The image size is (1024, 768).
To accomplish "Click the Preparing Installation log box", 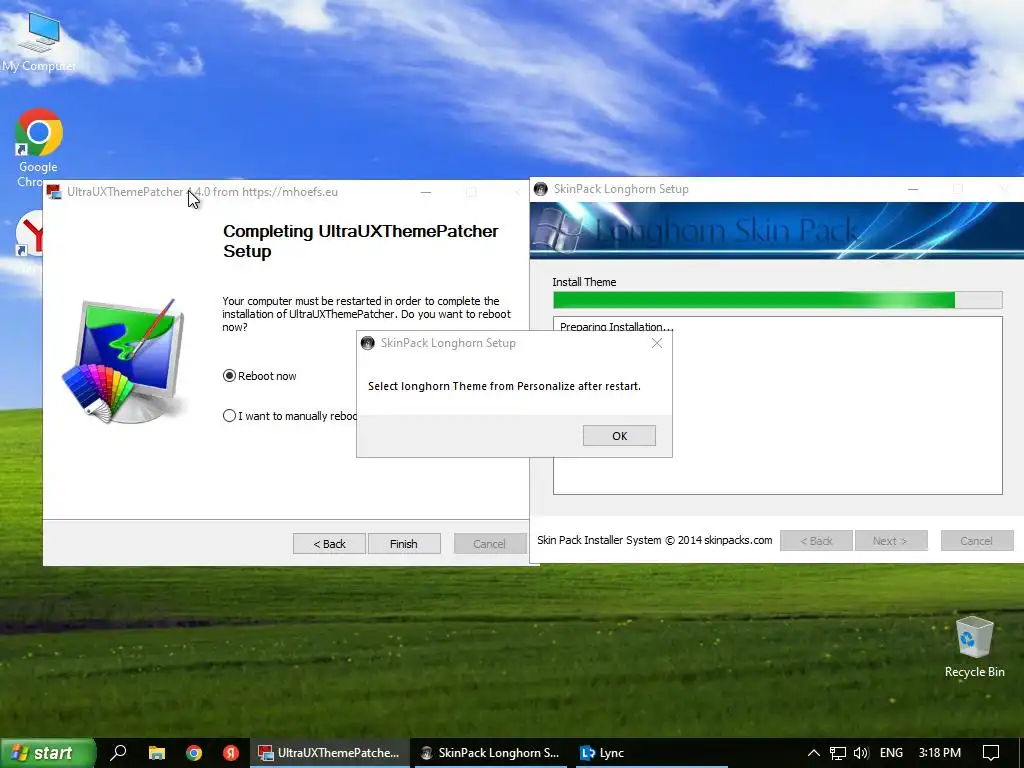I will pos(777,406).
